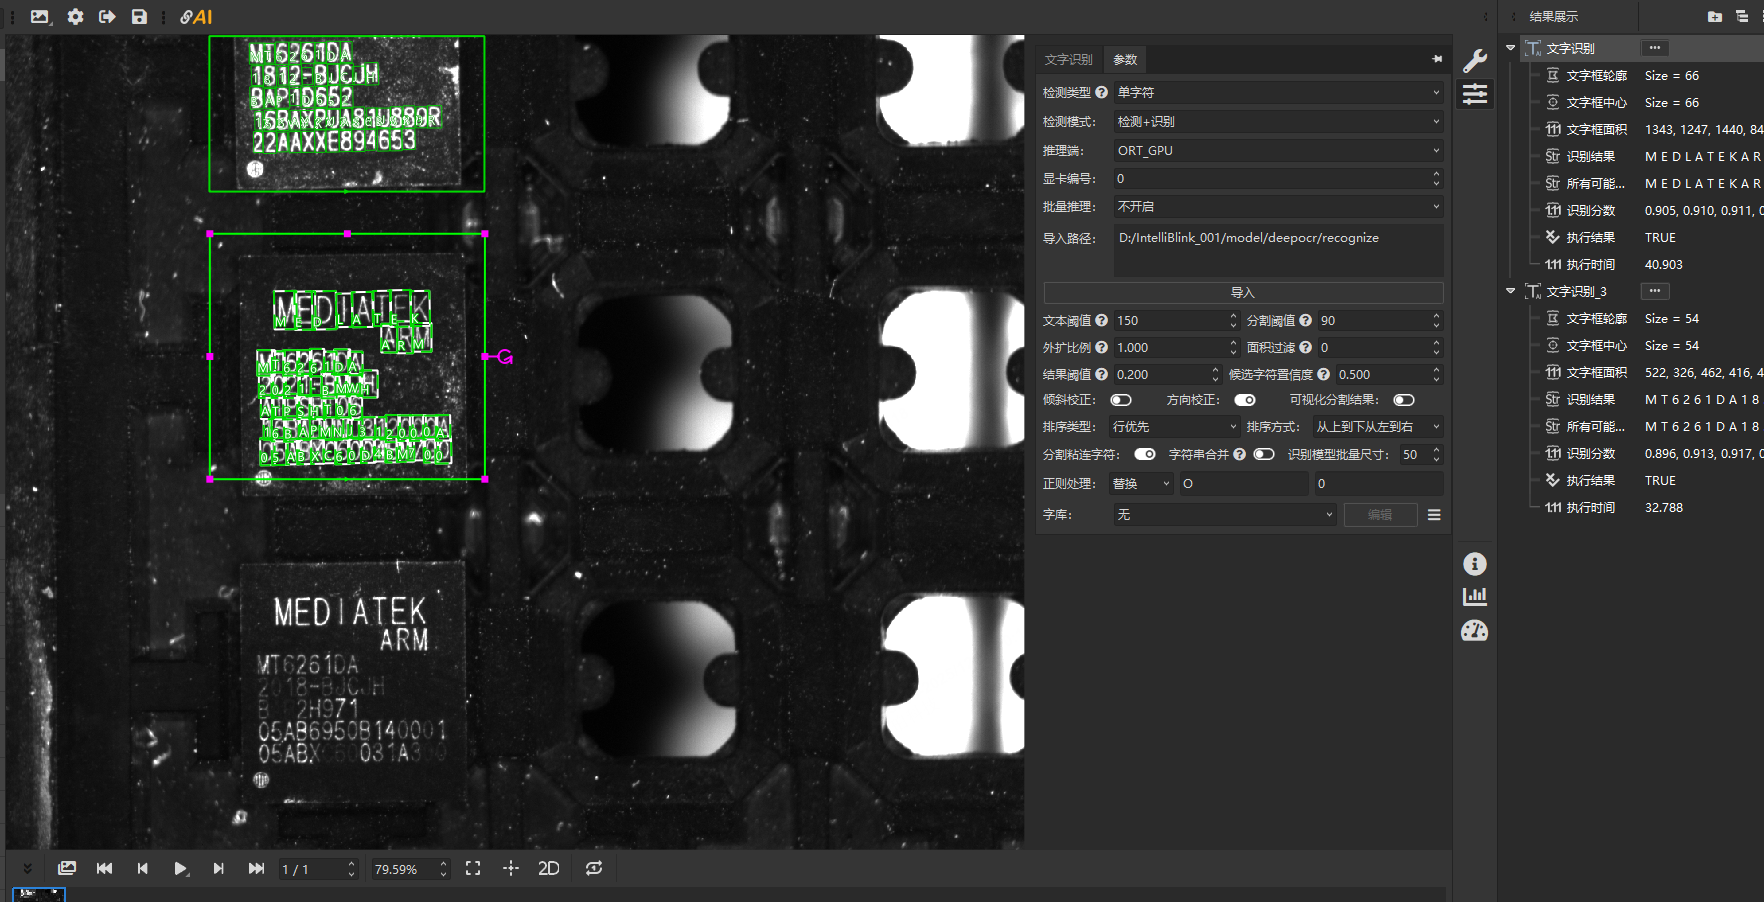Click the save disk icon
This screenshot has width=1764, height=902.
[x=139, y=17]
